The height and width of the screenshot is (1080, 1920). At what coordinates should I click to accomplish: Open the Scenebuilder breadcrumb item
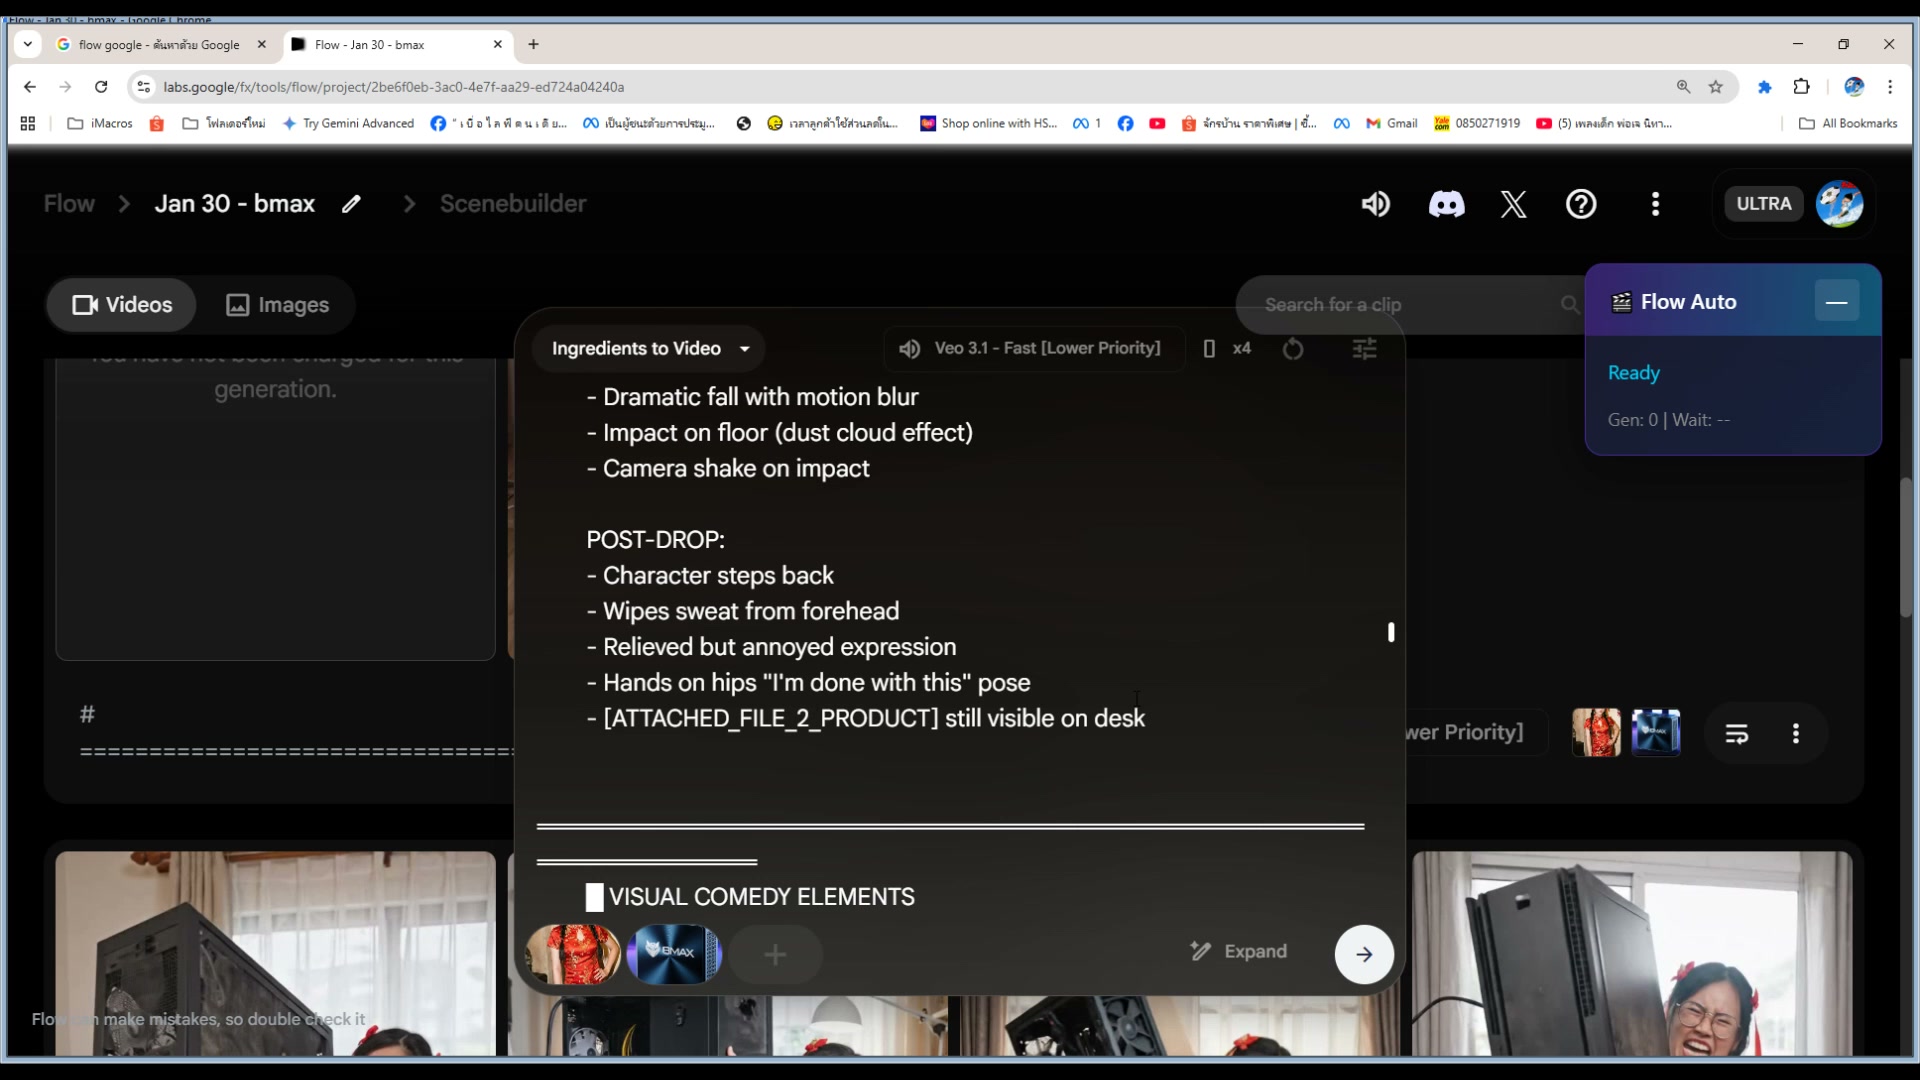coord(513,203)
